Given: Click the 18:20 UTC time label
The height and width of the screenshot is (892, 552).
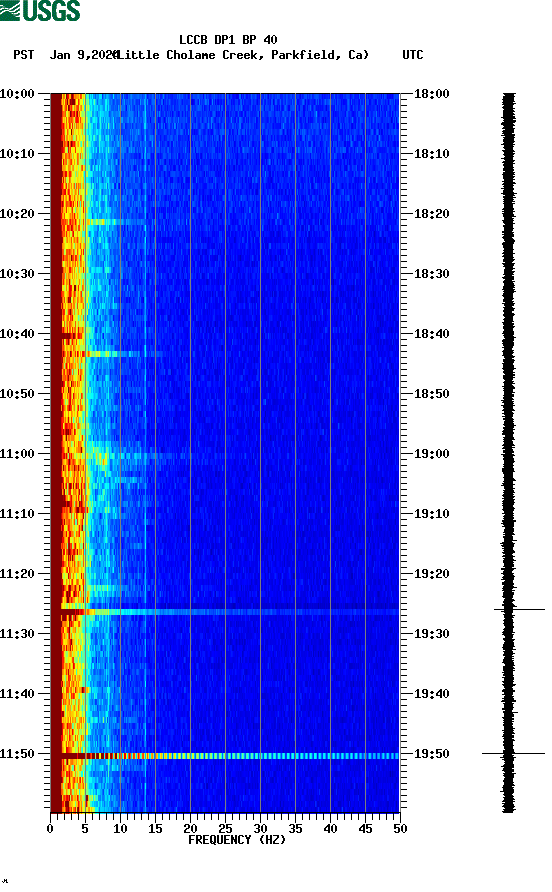Looking at the screenshot, I should (431, 214).
